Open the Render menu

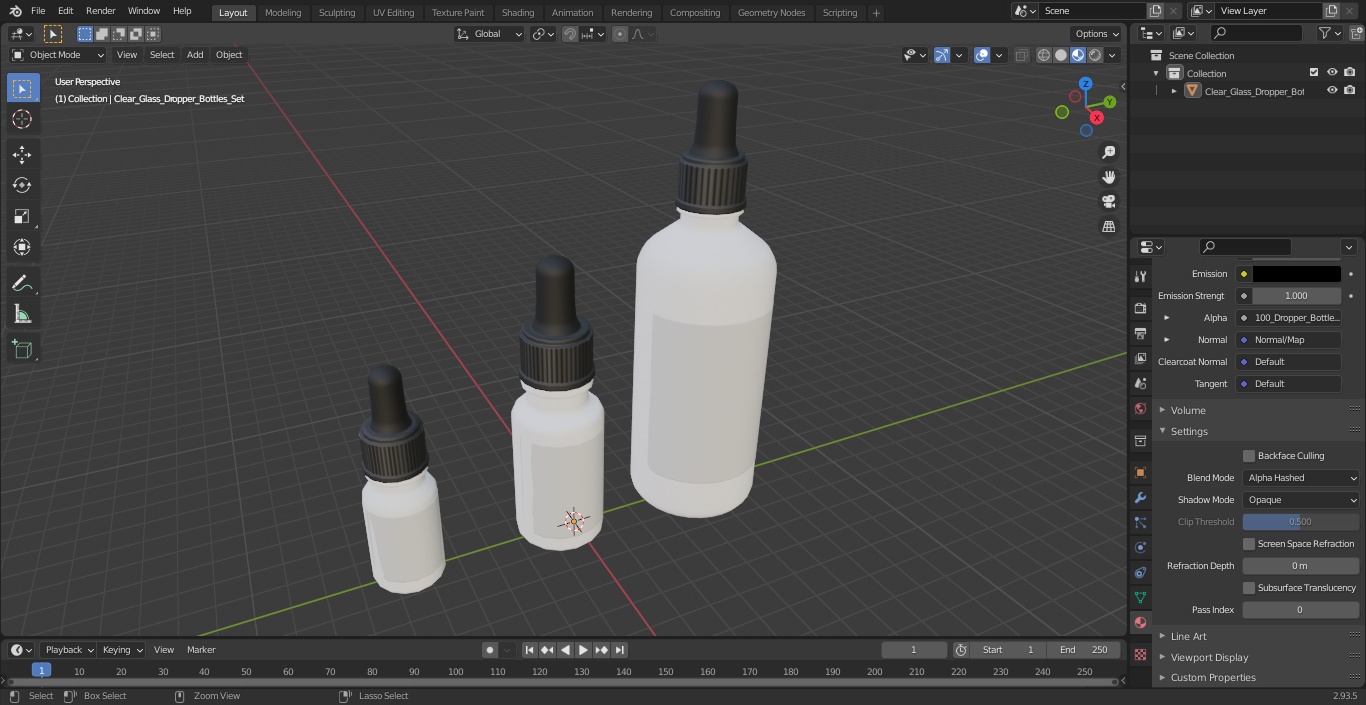click(100, 11)
